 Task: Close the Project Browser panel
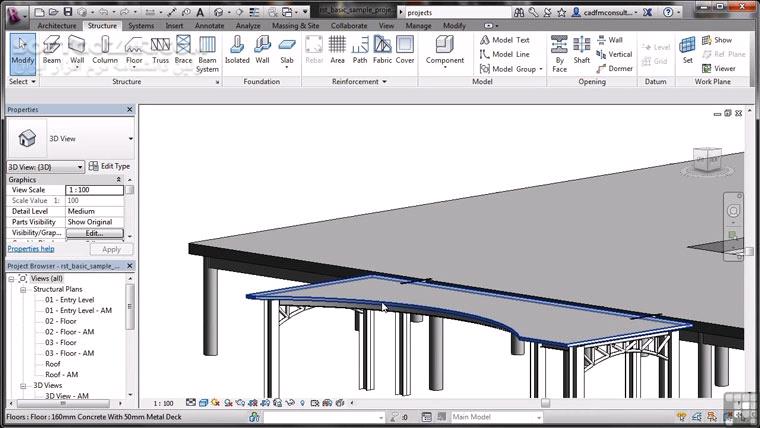click(129, 266)
